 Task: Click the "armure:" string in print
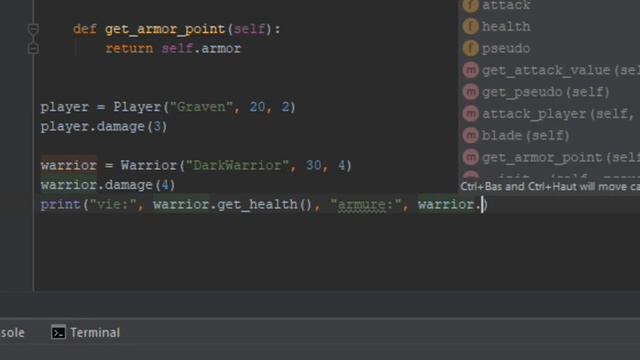[x=366, y=204]
